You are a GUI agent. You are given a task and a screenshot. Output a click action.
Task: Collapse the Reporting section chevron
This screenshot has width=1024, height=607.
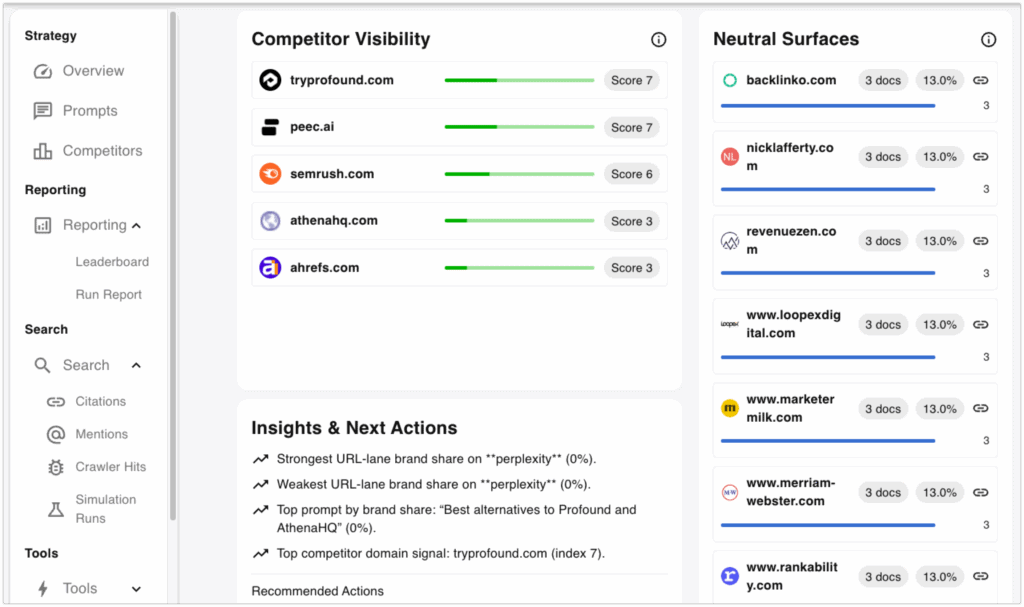(x=137, y=226)
